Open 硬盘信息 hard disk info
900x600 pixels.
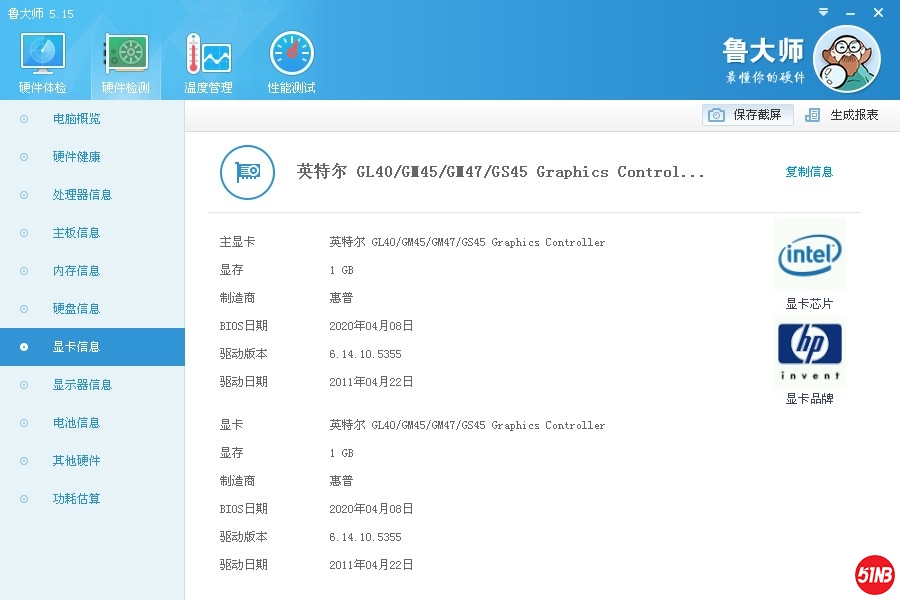76,309
